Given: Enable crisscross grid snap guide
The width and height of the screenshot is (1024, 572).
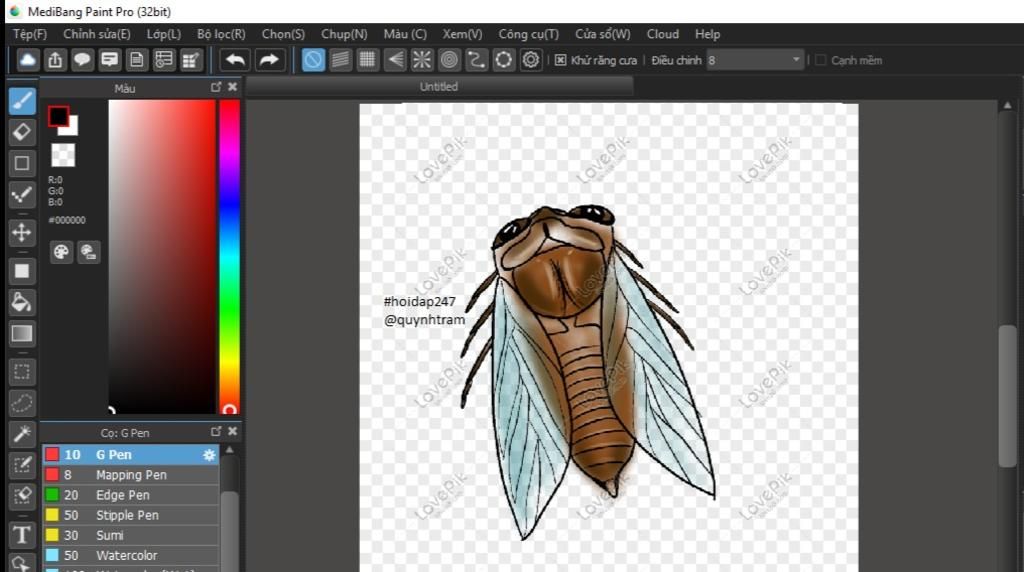Looking at the screenshot, I should (x=368, y=60).
